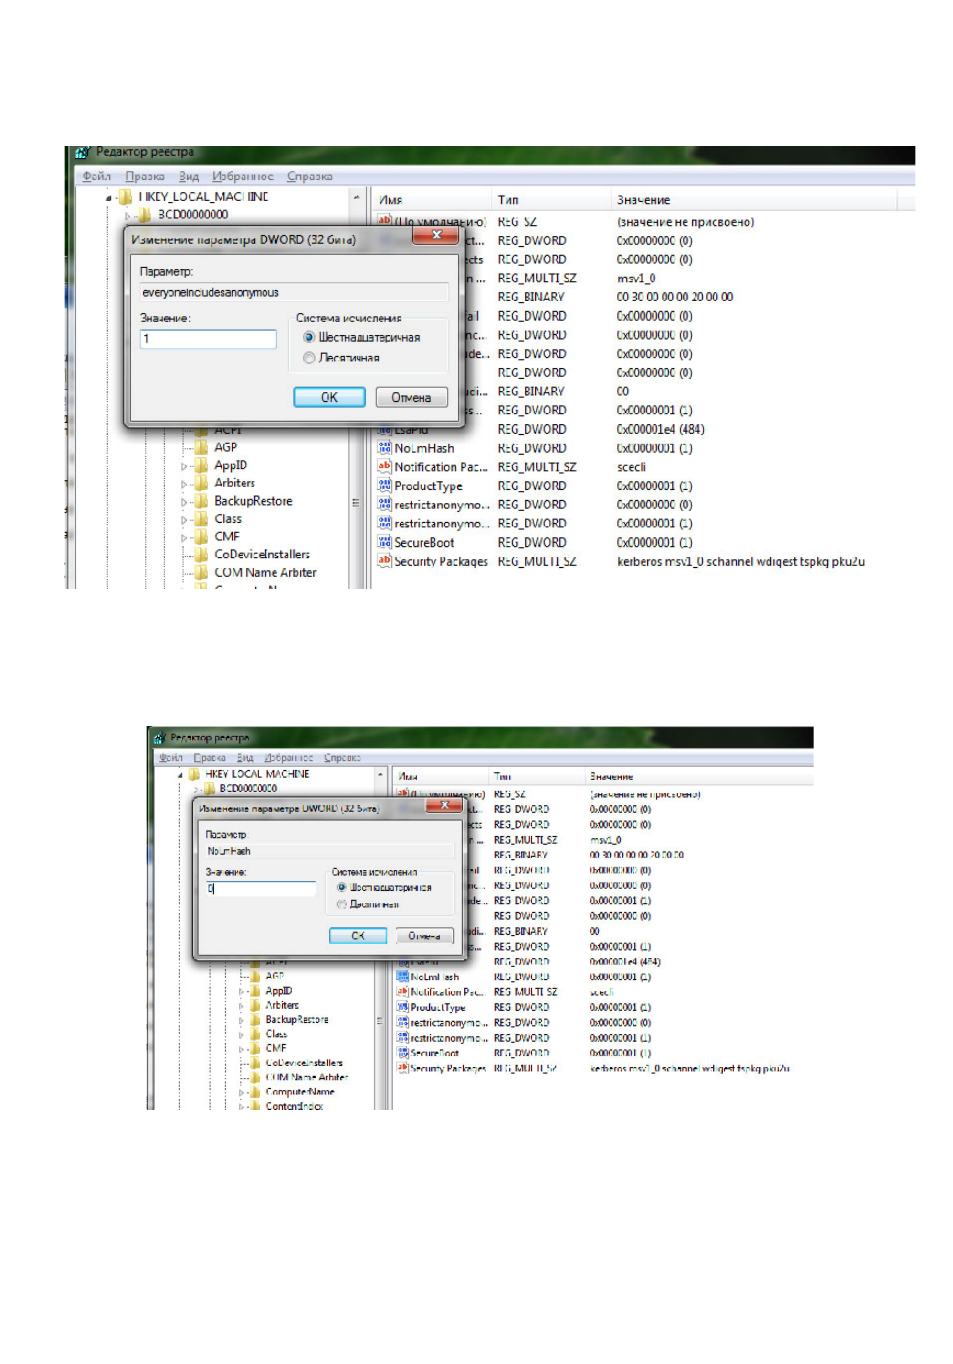This screenshot has height=1364, width=953.
Task: Click the AGP folder icon in upper screenshot
Action: coord(201,447)
